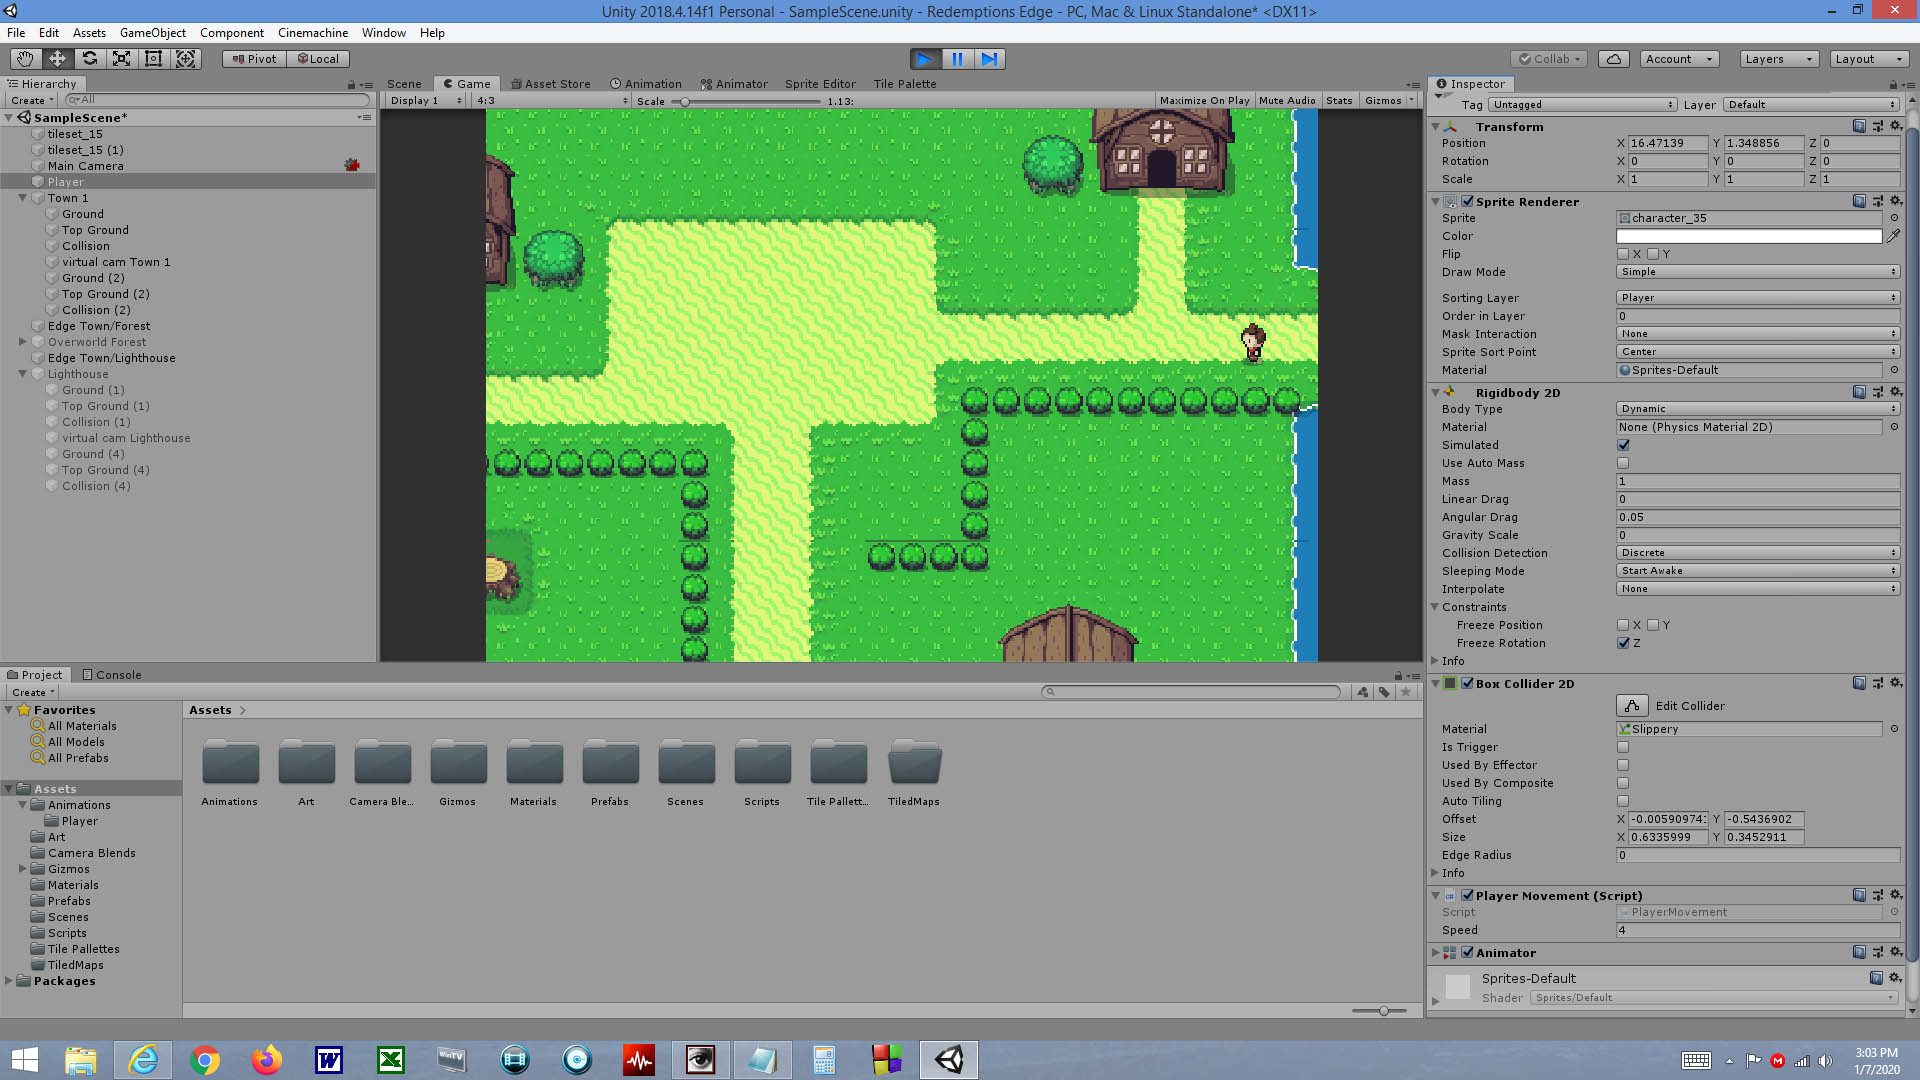Viewport: 1920px width, 1080px height.
Task: Open cloud services panel
Action: pos(1613,59)
